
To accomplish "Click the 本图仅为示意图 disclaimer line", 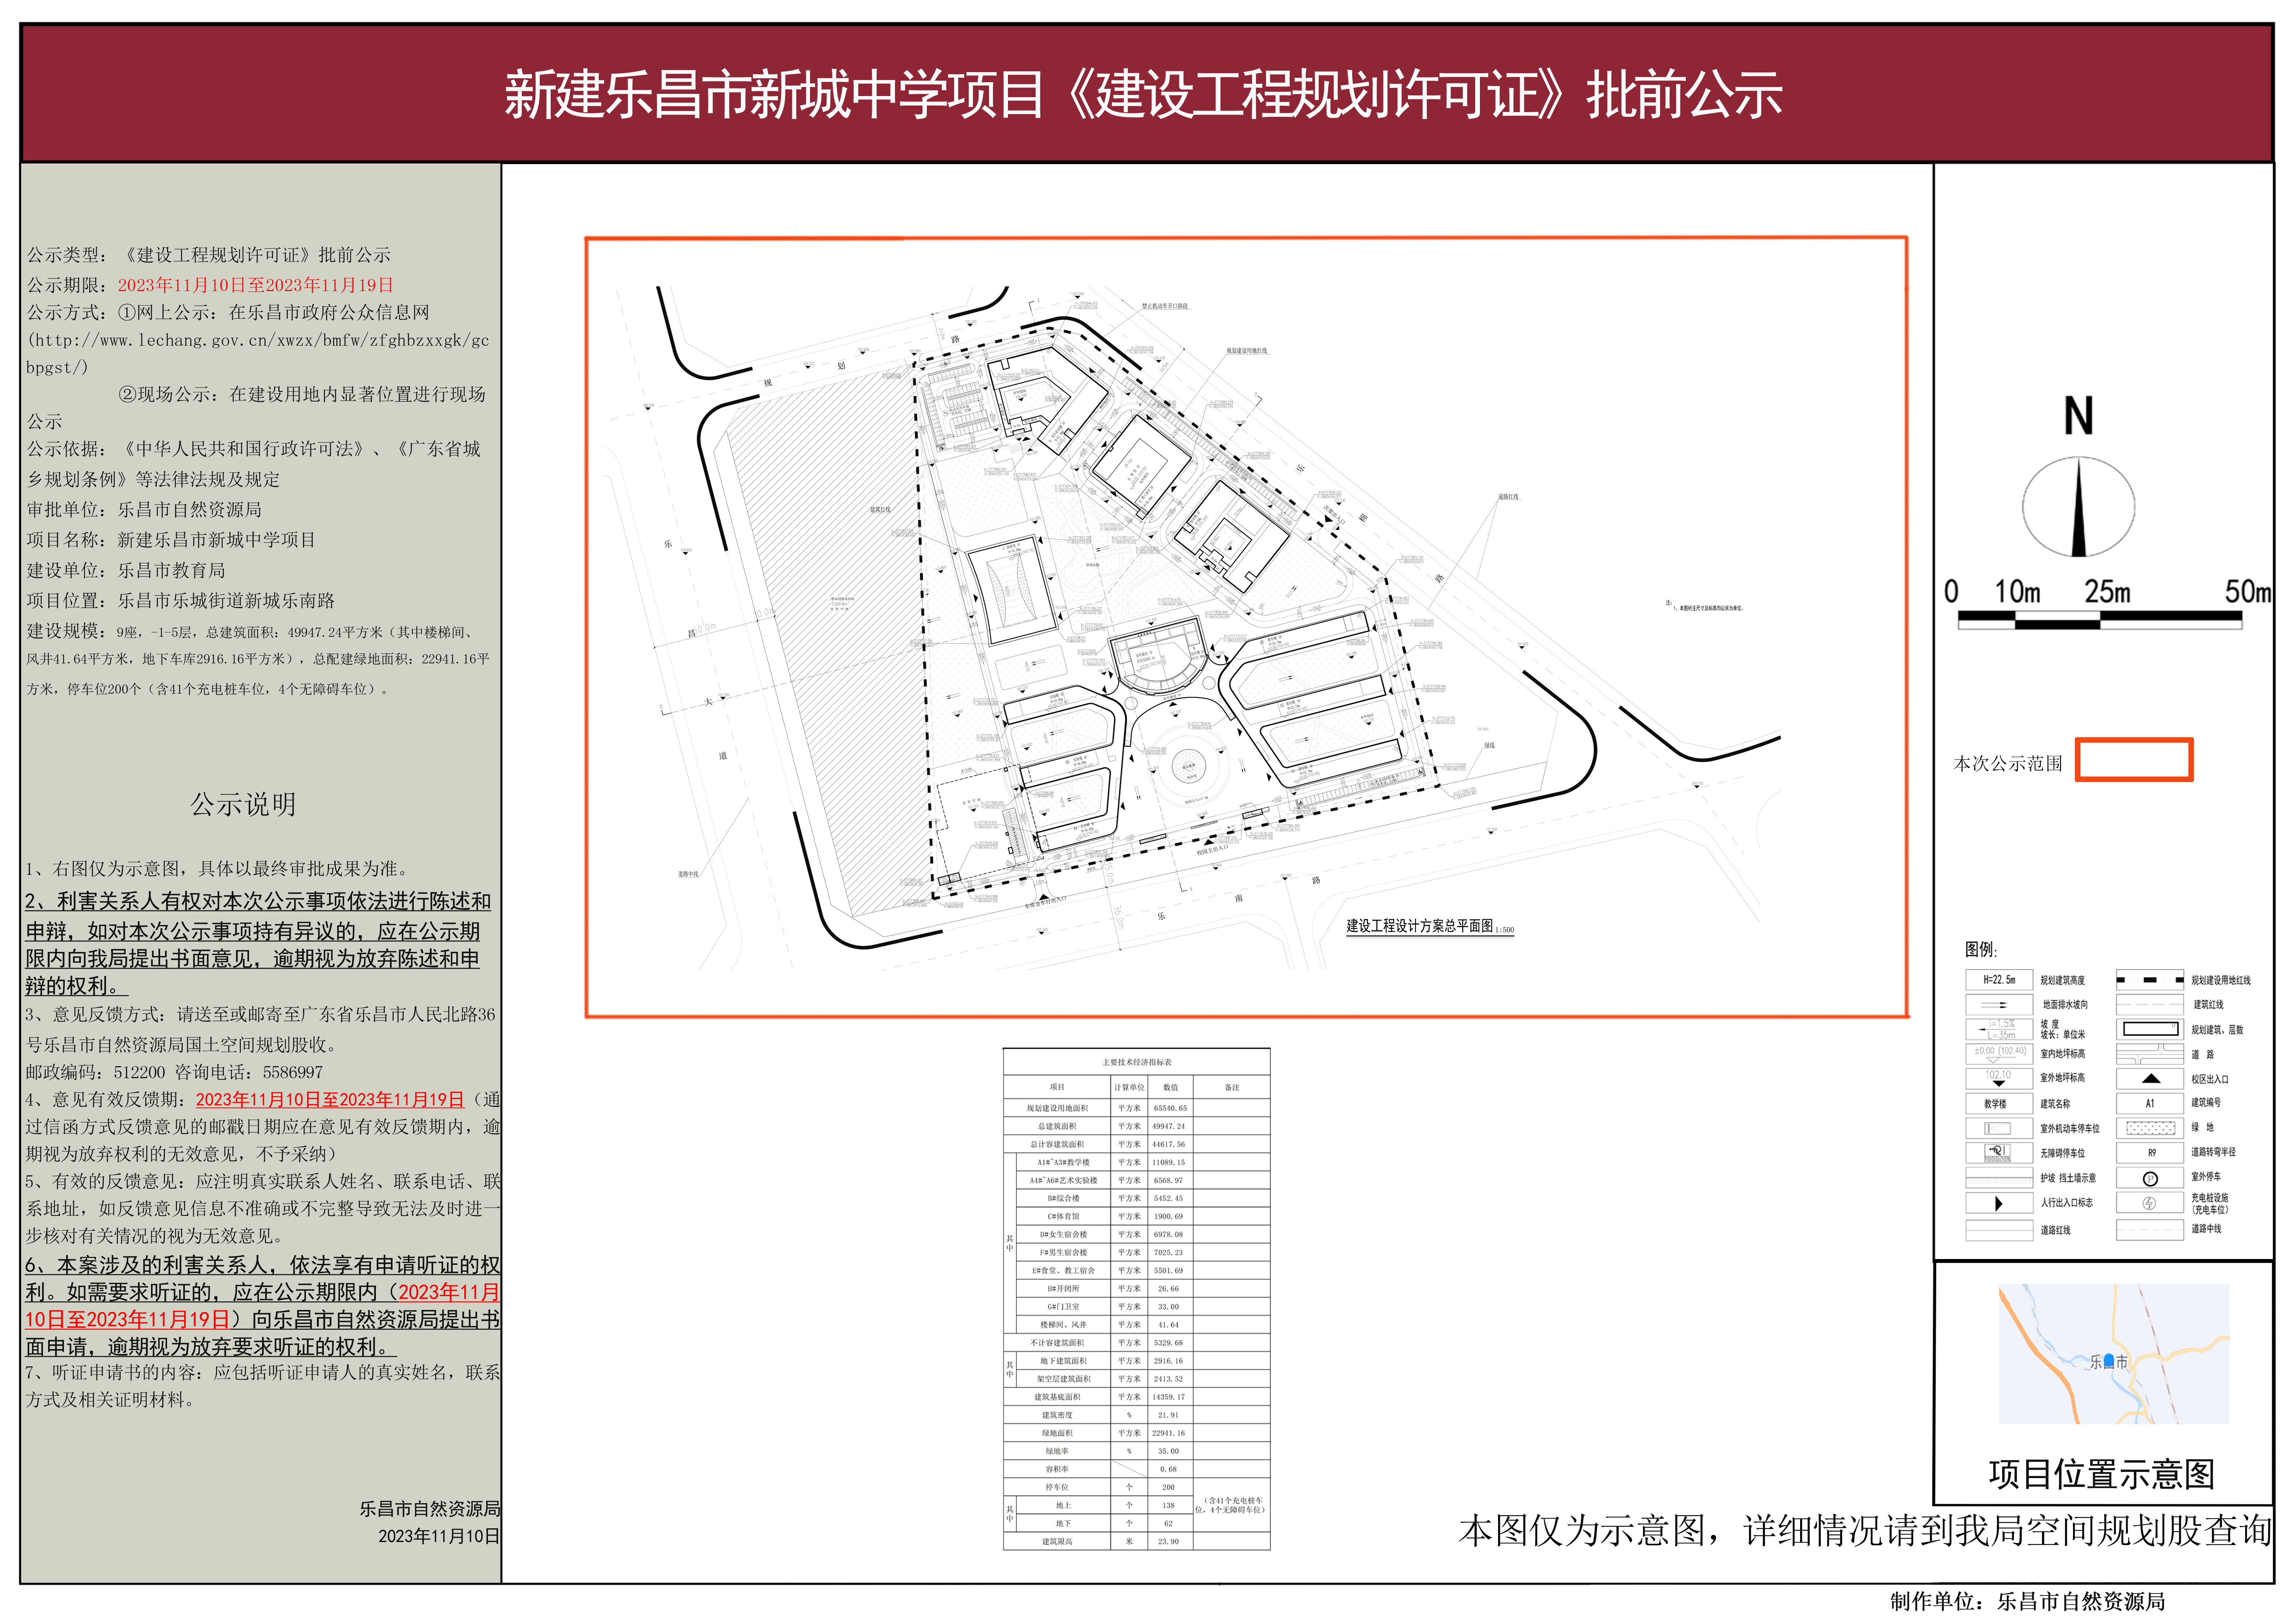I will pos(1865,1530).
